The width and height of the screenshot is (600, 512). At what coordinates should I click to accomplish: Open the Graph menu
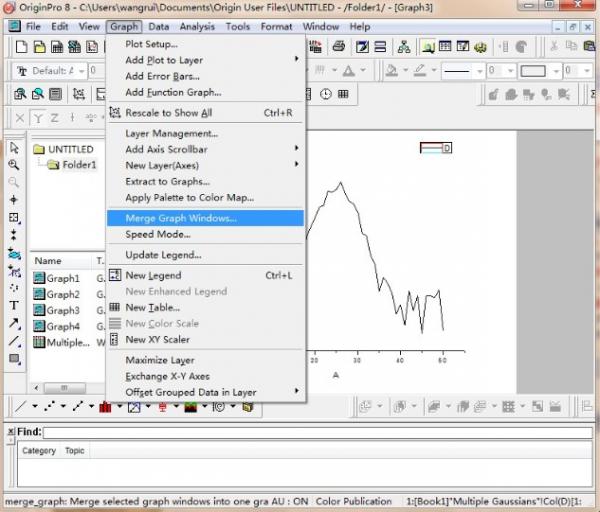click(124, 27)
